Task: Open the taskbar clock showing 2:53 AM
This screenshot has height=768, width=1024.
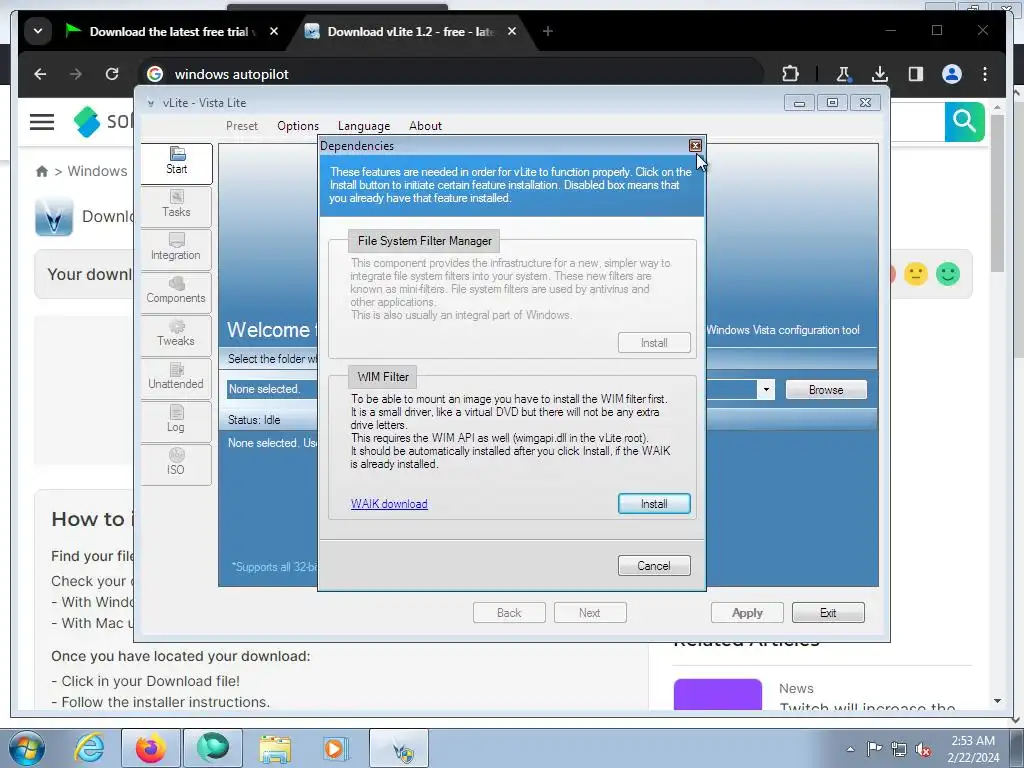Action: click(973, 749)
